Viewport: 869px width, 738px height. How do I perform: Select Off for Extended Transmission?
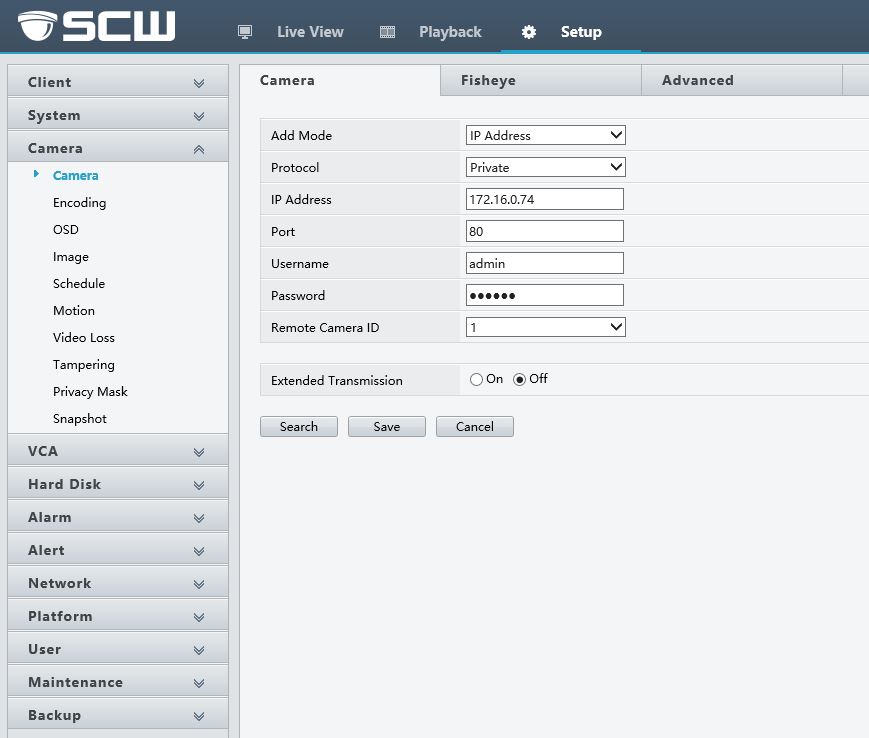click(519, 380)
